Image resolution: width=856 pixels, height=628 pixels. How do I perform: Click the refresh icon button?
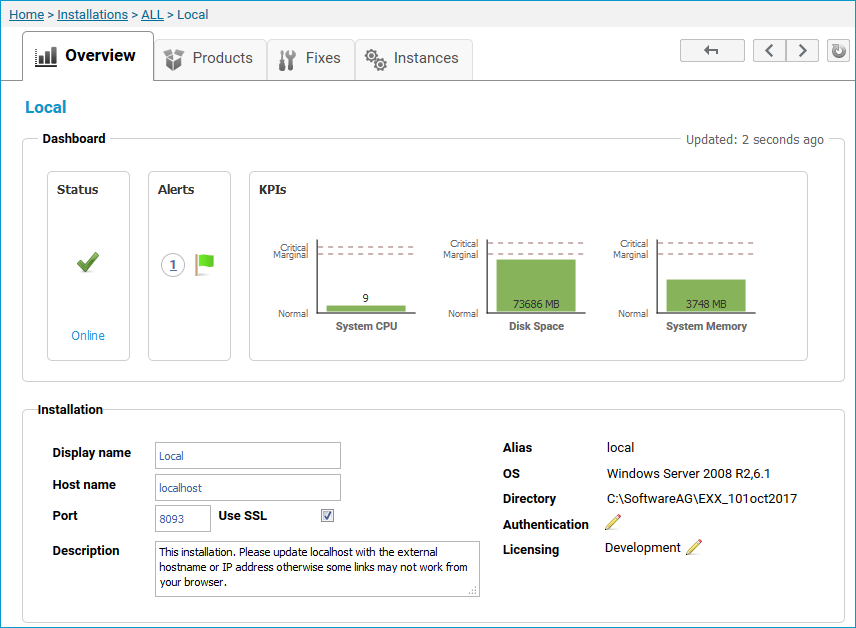pos(838,51)
